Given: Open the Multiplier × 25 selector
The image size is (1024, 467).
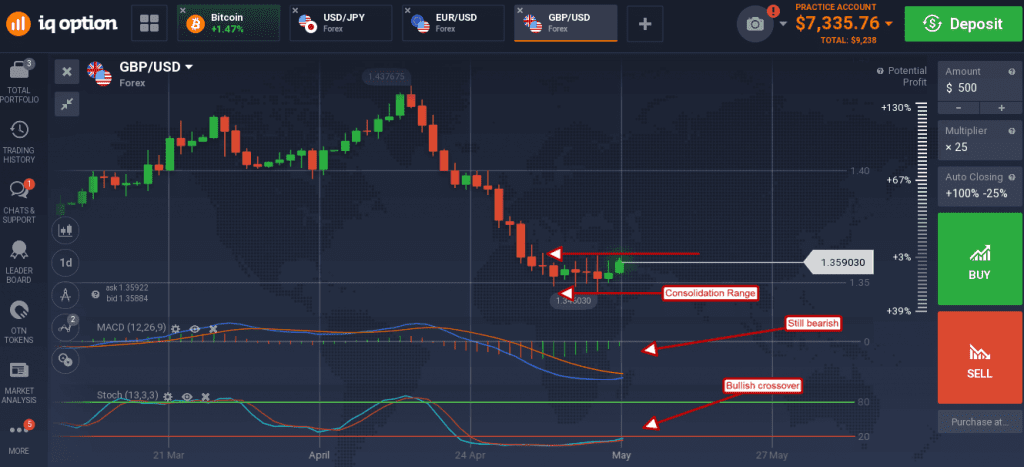Looking at the screenshot, I should (980, 140).
